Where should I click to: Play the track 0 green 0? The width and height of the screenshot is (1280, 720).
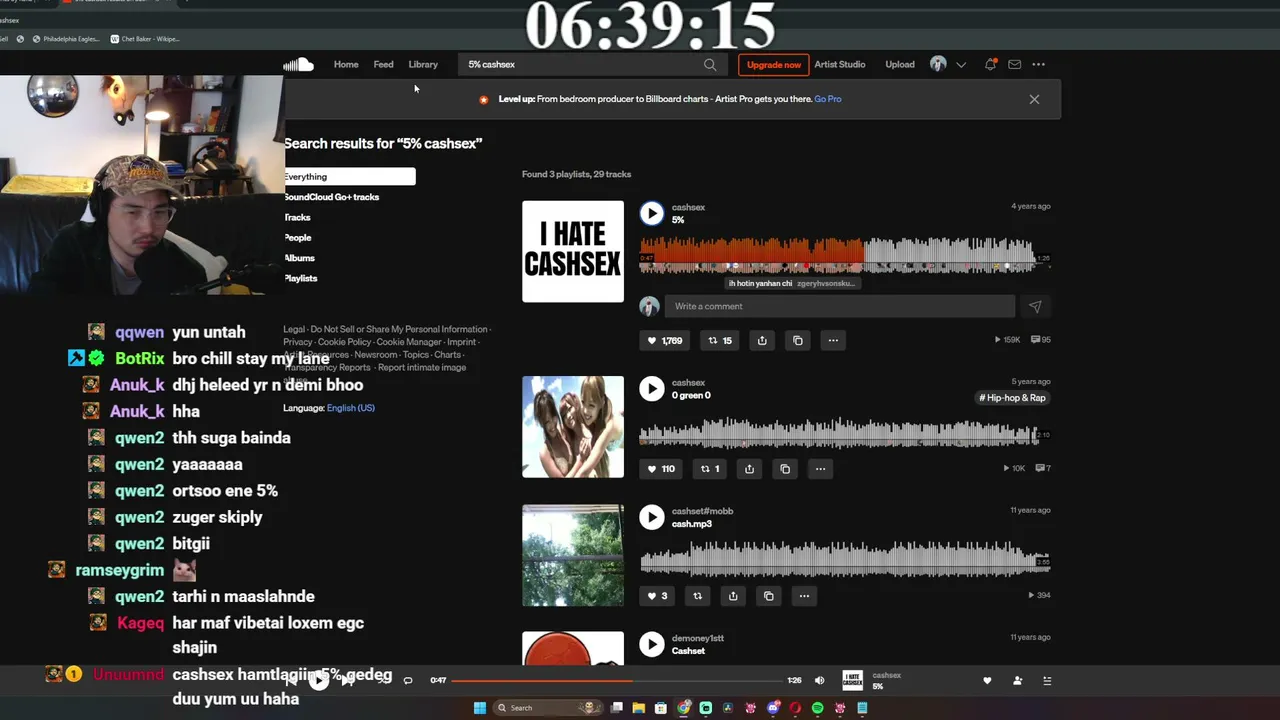652,389
